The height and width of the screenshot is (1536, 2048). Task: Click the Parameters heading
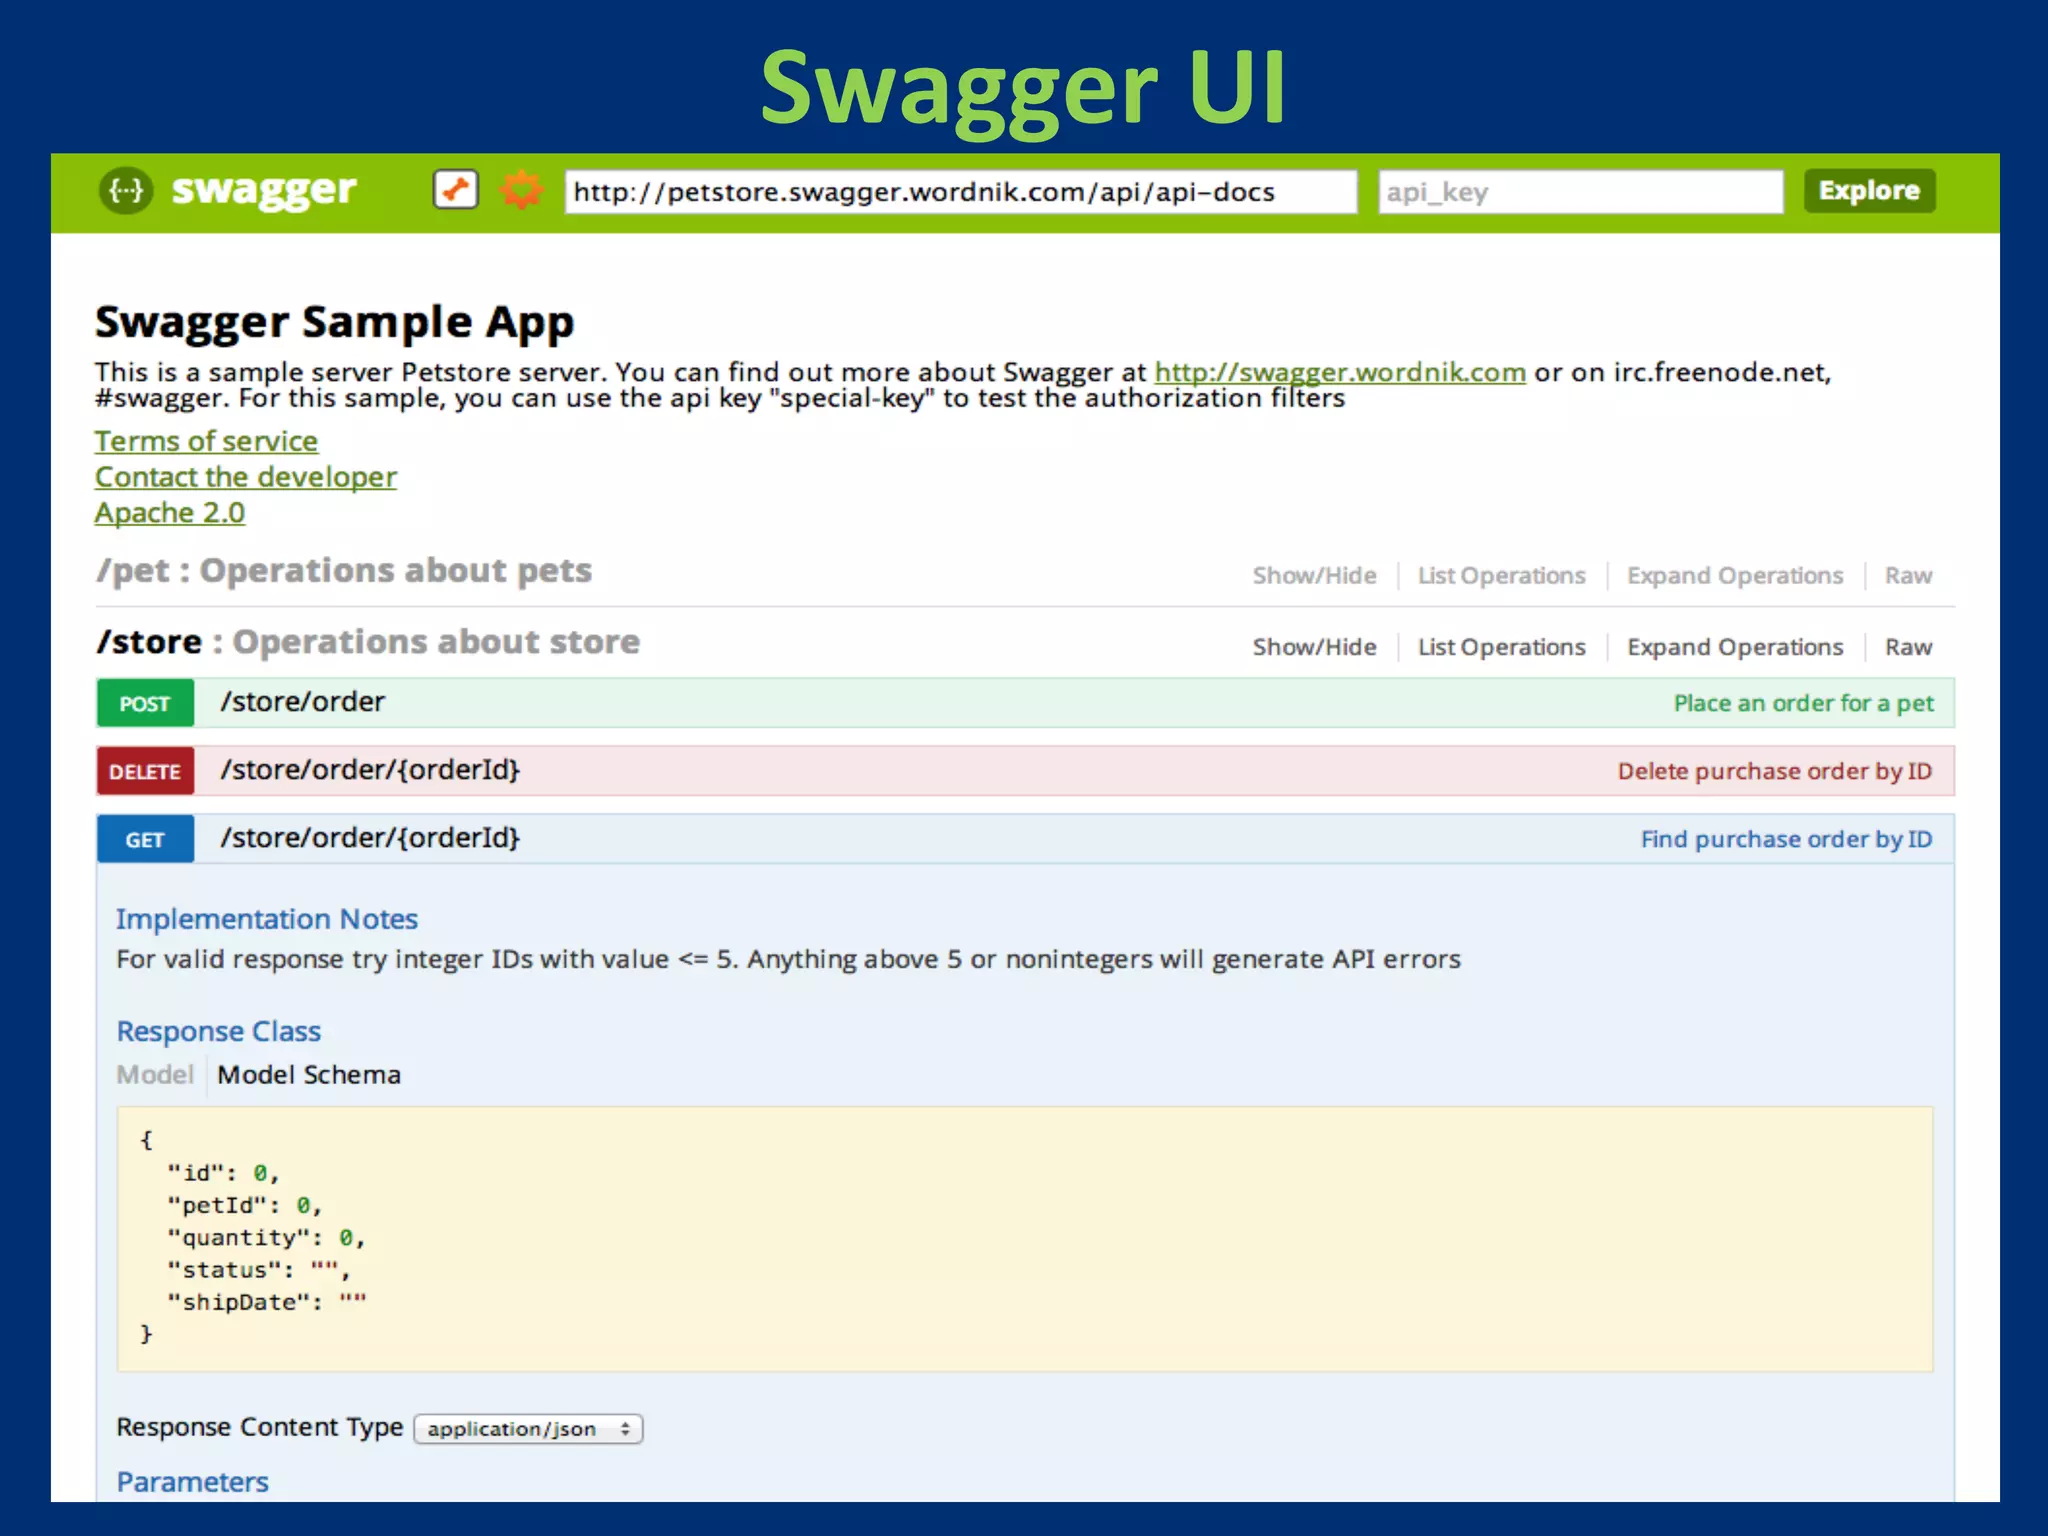click(x=192, y=1482)
